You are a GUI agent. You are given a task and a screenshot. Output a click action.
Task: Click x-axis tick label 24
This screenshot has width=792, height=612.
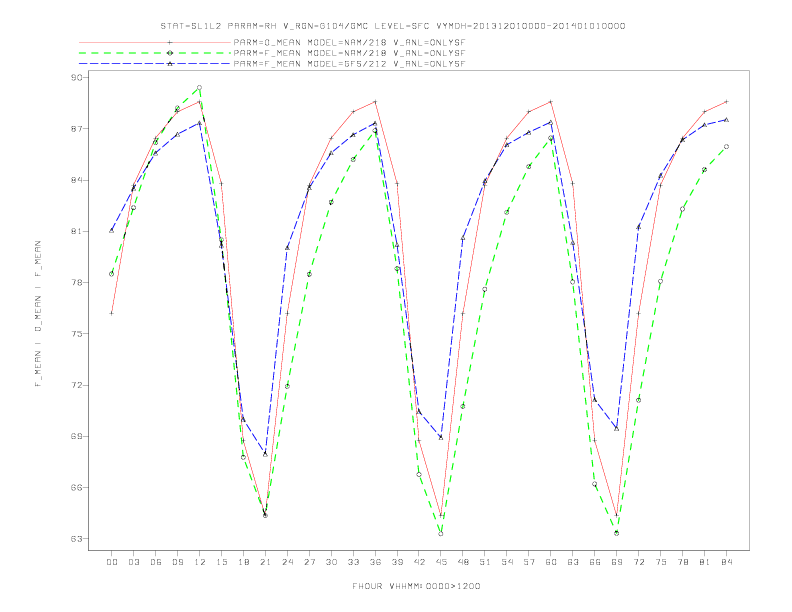click(x=287, y=562)
